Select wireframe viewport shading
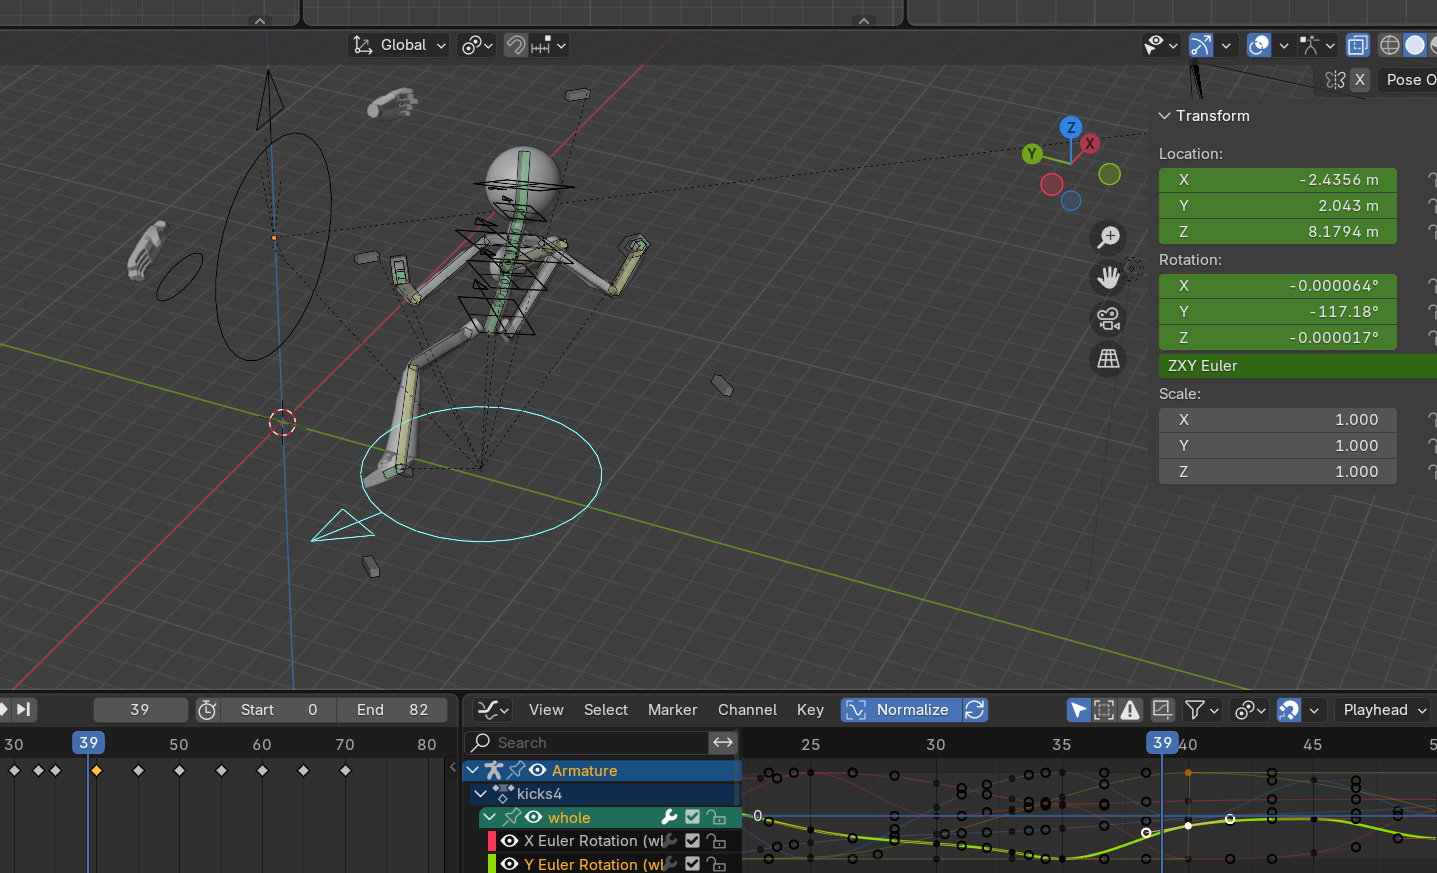 click(x=1389, y=45)
